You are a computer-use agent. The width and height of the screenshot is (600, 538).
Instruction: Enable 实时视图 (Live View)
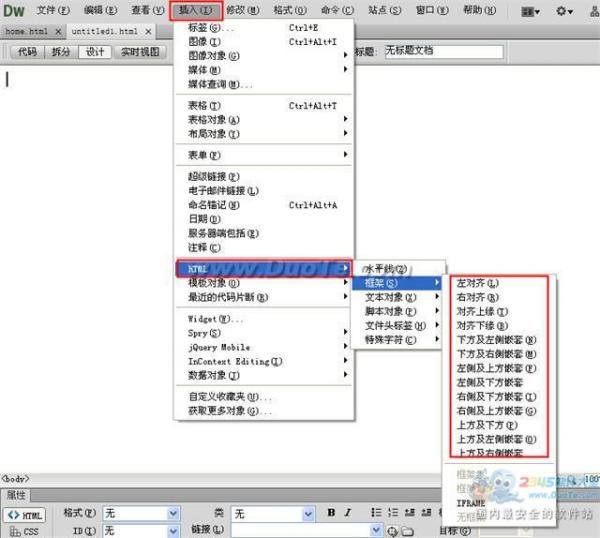140,52
